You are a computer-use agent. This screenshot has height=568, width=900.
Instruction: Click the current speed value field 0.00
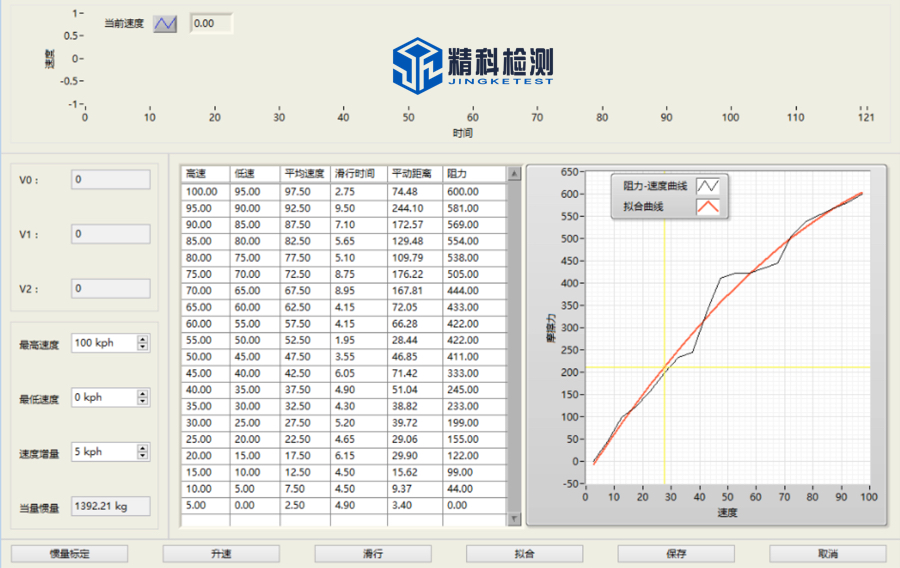coord(210,23)
